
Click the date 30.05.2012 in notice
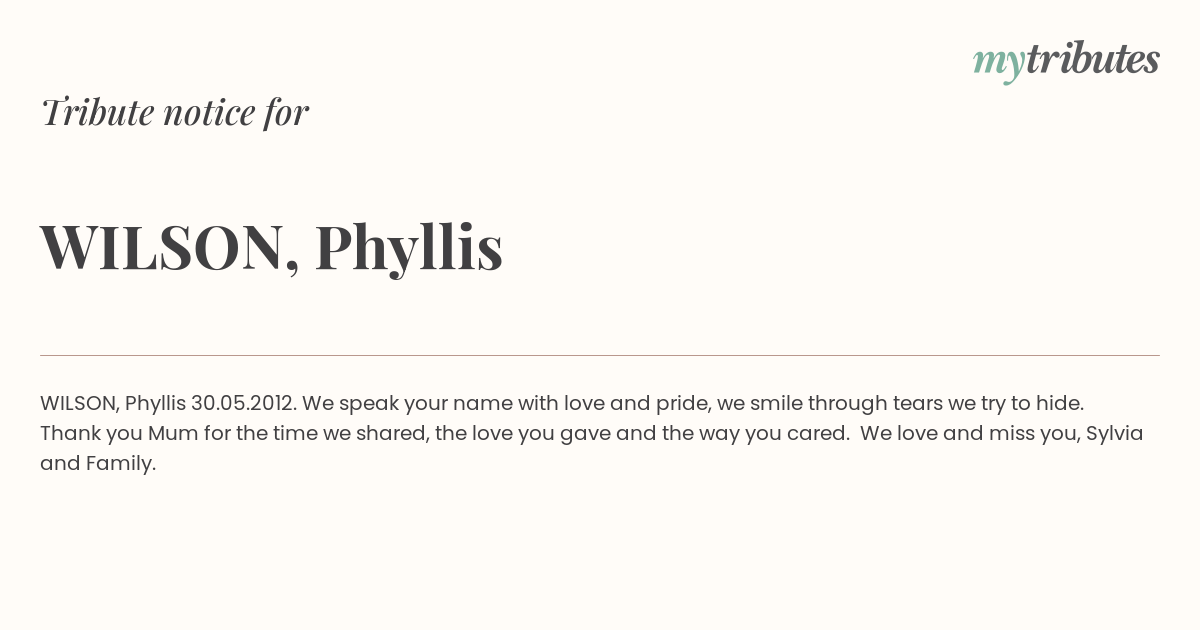pos(243,403)
